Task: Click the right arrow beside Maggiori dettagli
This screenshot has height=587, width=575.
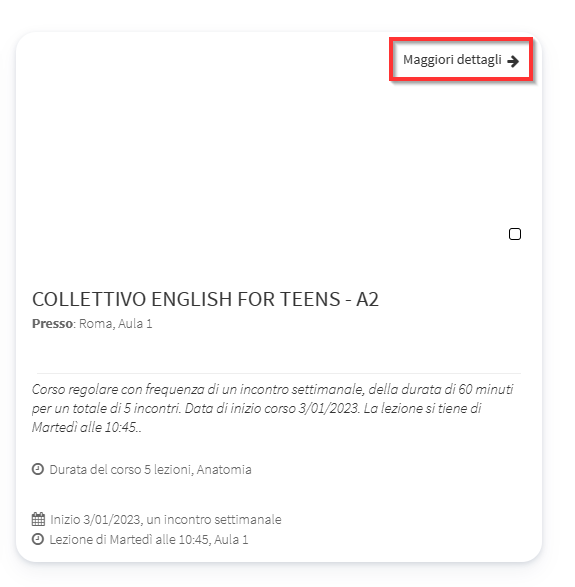Action: pos(513,61)
